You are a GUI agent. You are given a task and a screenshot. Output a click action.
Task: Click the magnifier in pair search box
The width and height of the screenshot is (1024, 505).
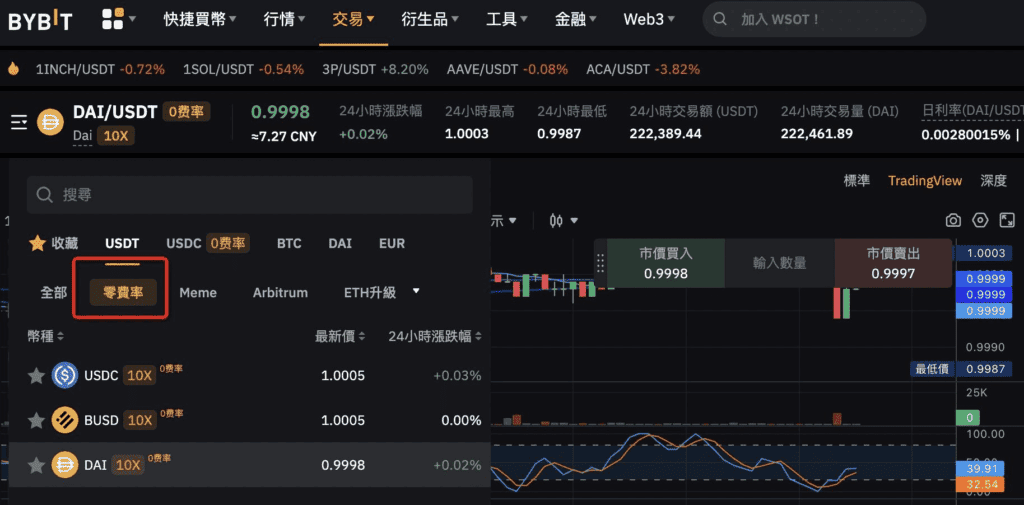click(44, 195)
